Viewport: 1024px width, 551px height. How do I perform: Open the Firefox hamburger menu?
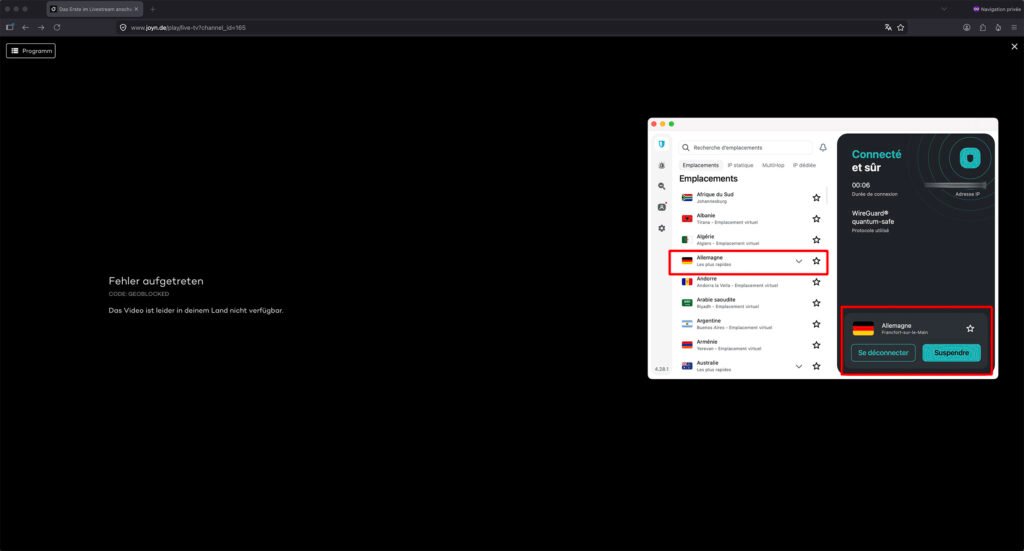point(1014,27)
